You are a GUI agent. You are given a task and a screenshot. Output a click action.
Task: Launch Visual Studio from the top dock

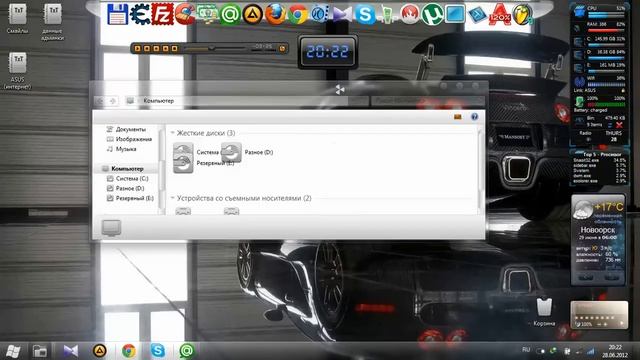(x=342, y=15)
